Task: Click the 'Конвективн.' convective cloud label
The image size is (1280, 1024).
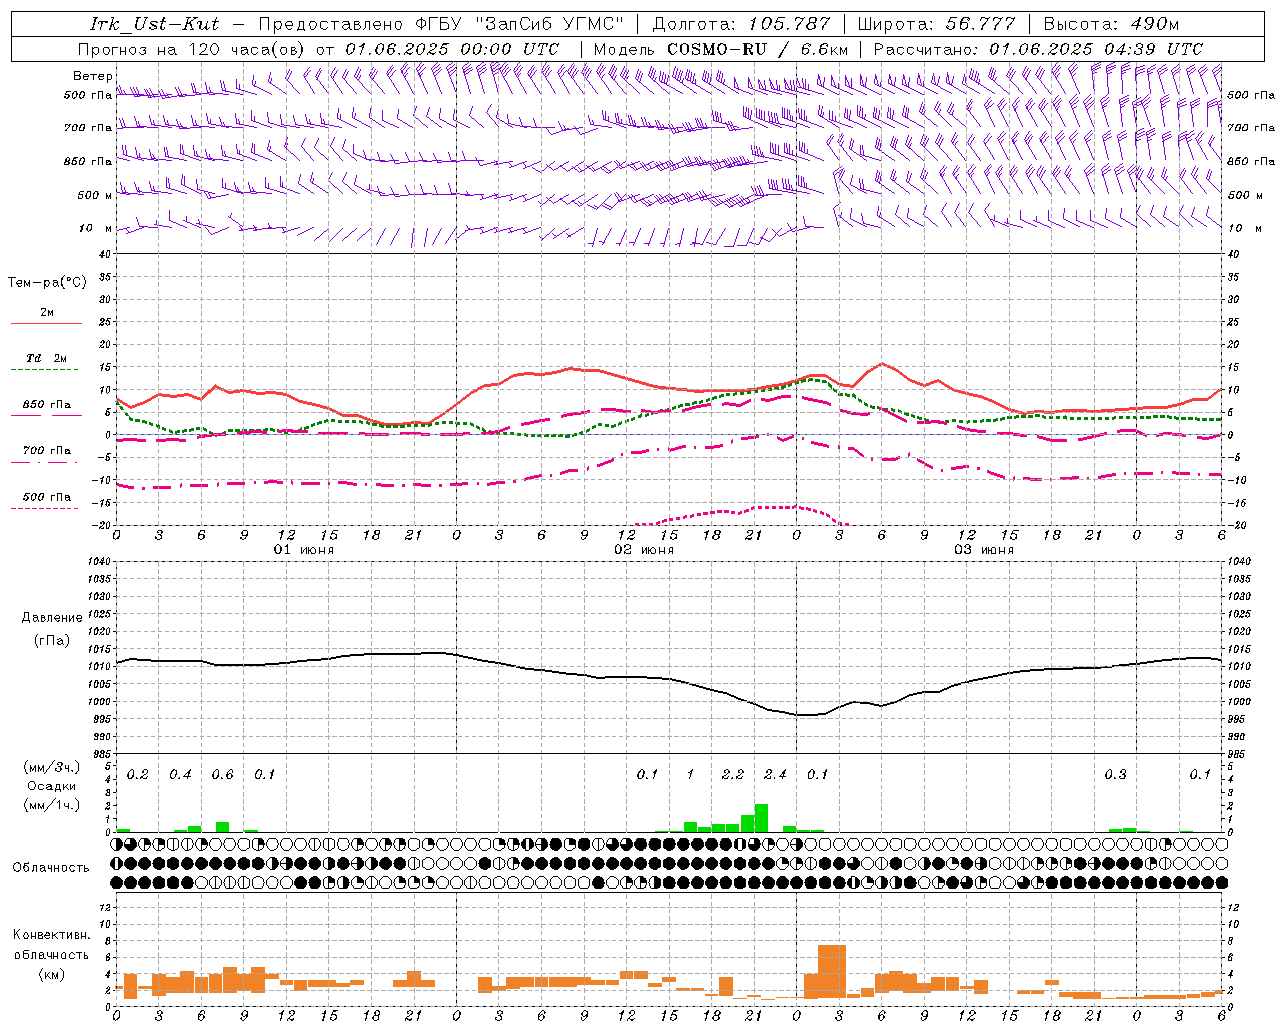Action: pyautogui.click(x=51, y=935)
